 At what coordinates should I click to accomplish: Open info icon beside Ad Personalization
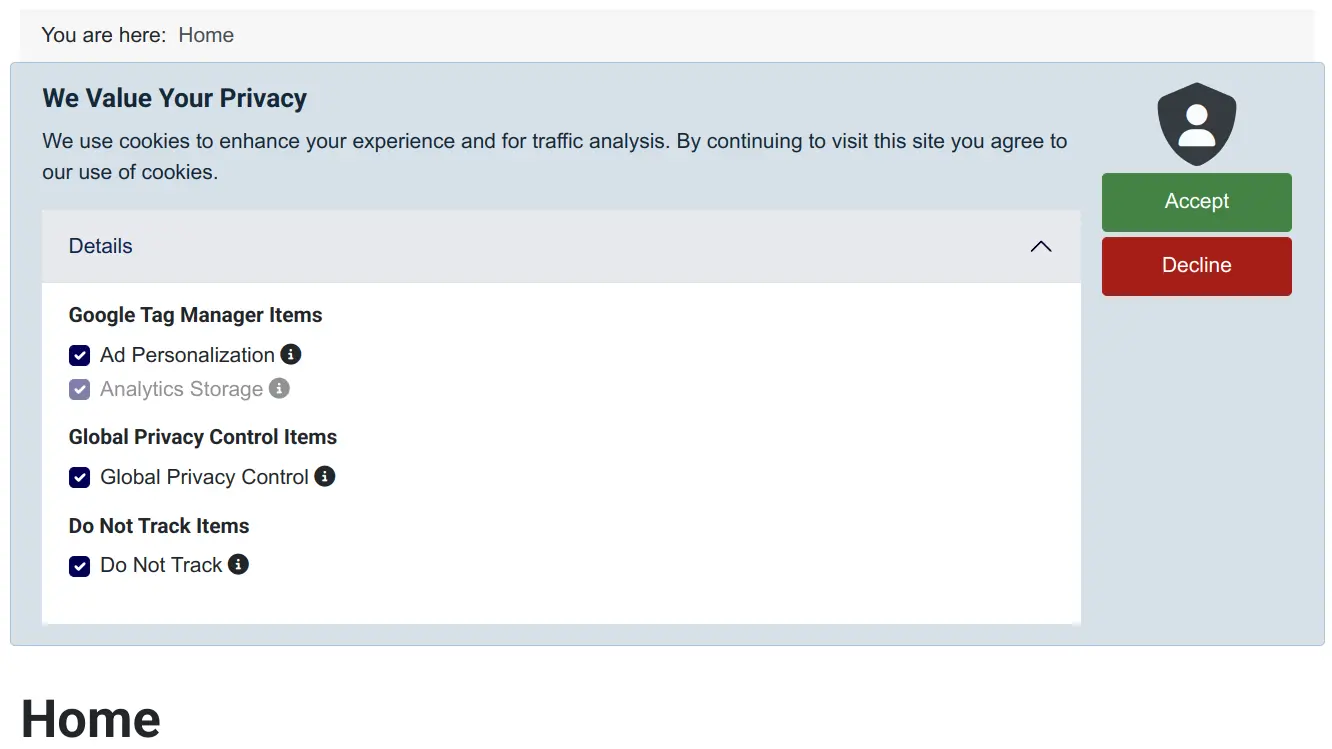pyautogui.click(x=291, y=354)
